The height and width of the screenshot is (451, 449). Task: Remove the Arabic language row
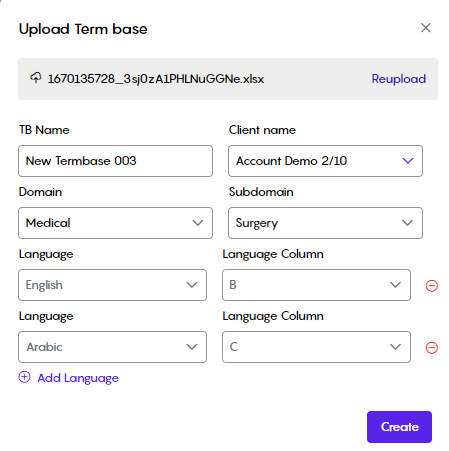432,348
